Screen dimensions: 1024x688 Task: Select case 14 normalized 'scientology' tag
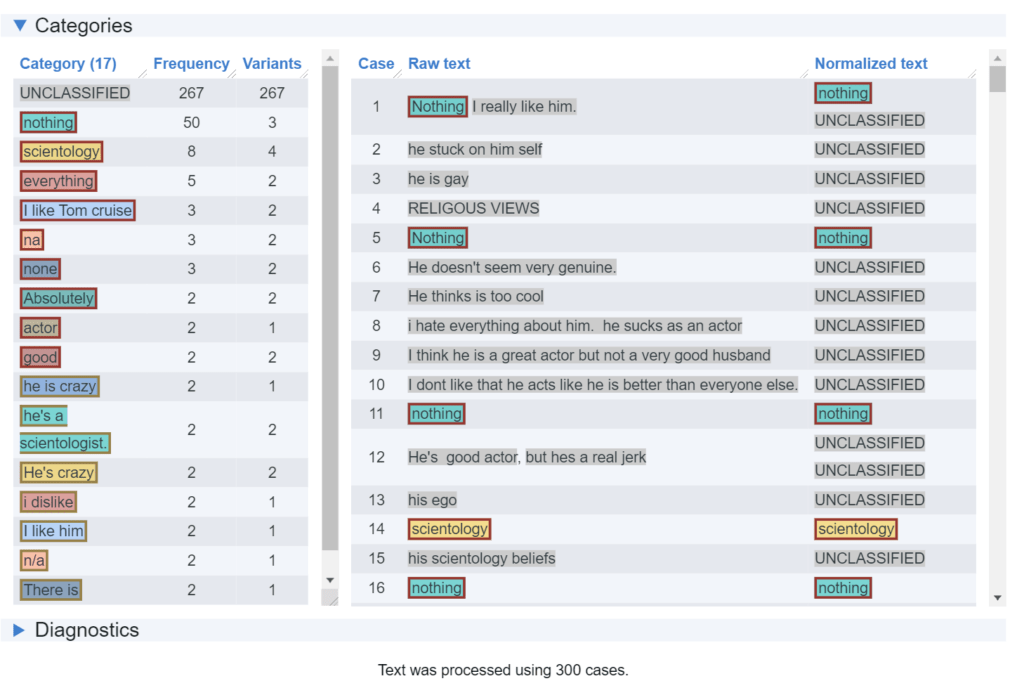click(856, 529)
